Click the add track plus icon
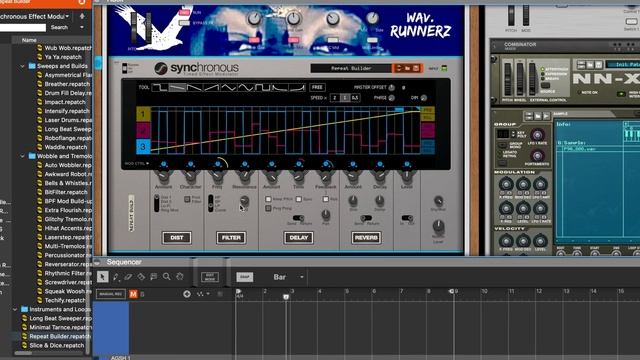640x360 pixels. pos(187,294)
